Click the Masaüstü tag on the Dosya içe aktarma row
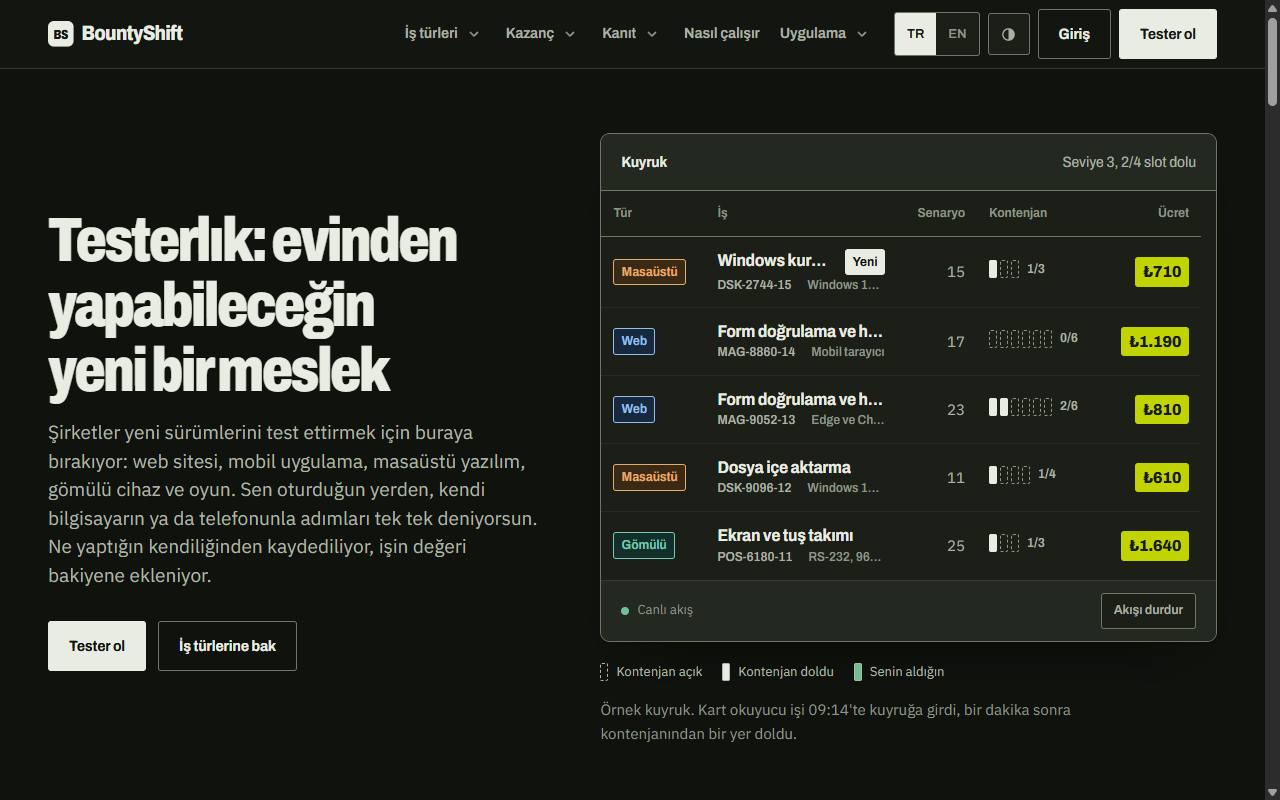Viewport: 1280px width, 800px height. pos(649,477)
